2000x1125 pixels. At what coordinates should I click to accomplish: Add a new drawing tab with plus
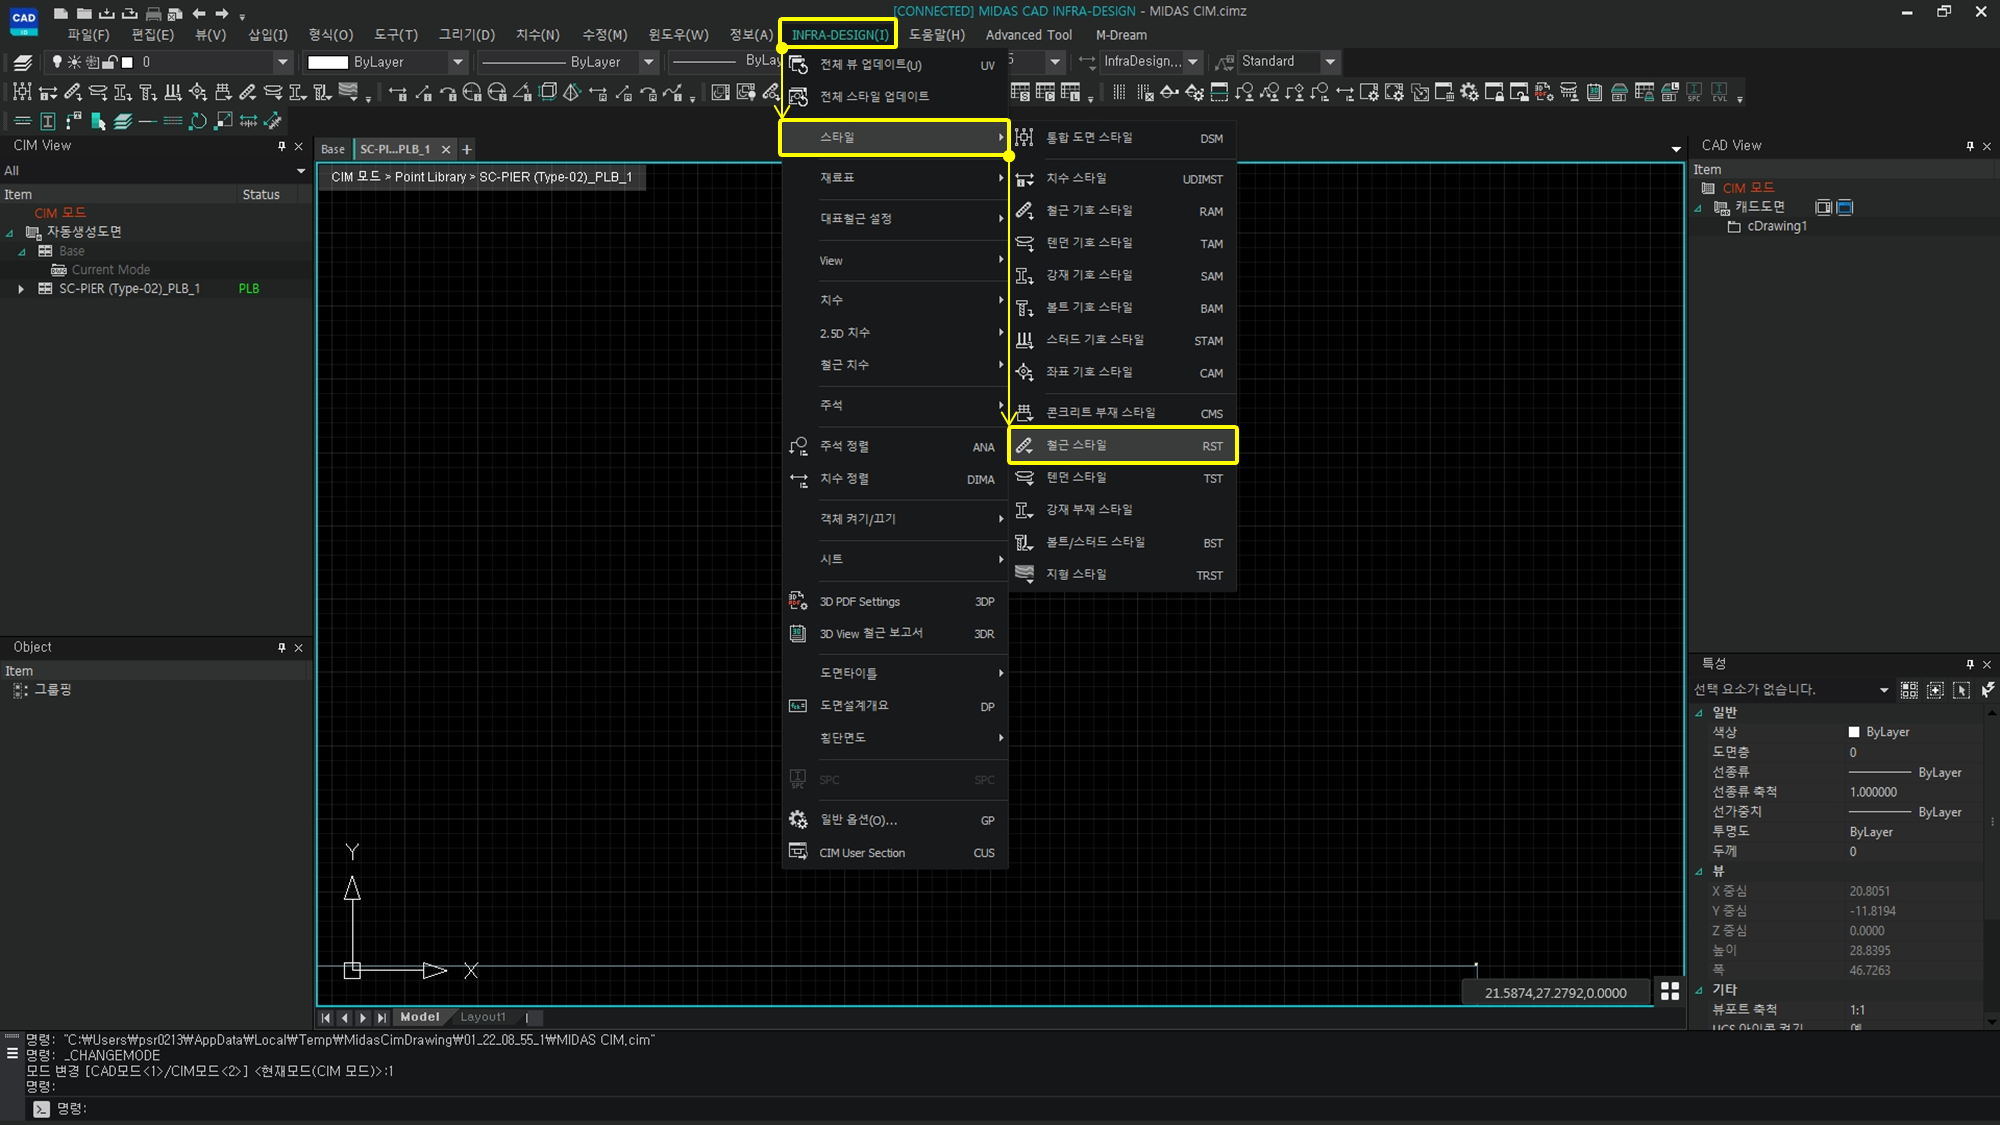[x=467, y=149]
